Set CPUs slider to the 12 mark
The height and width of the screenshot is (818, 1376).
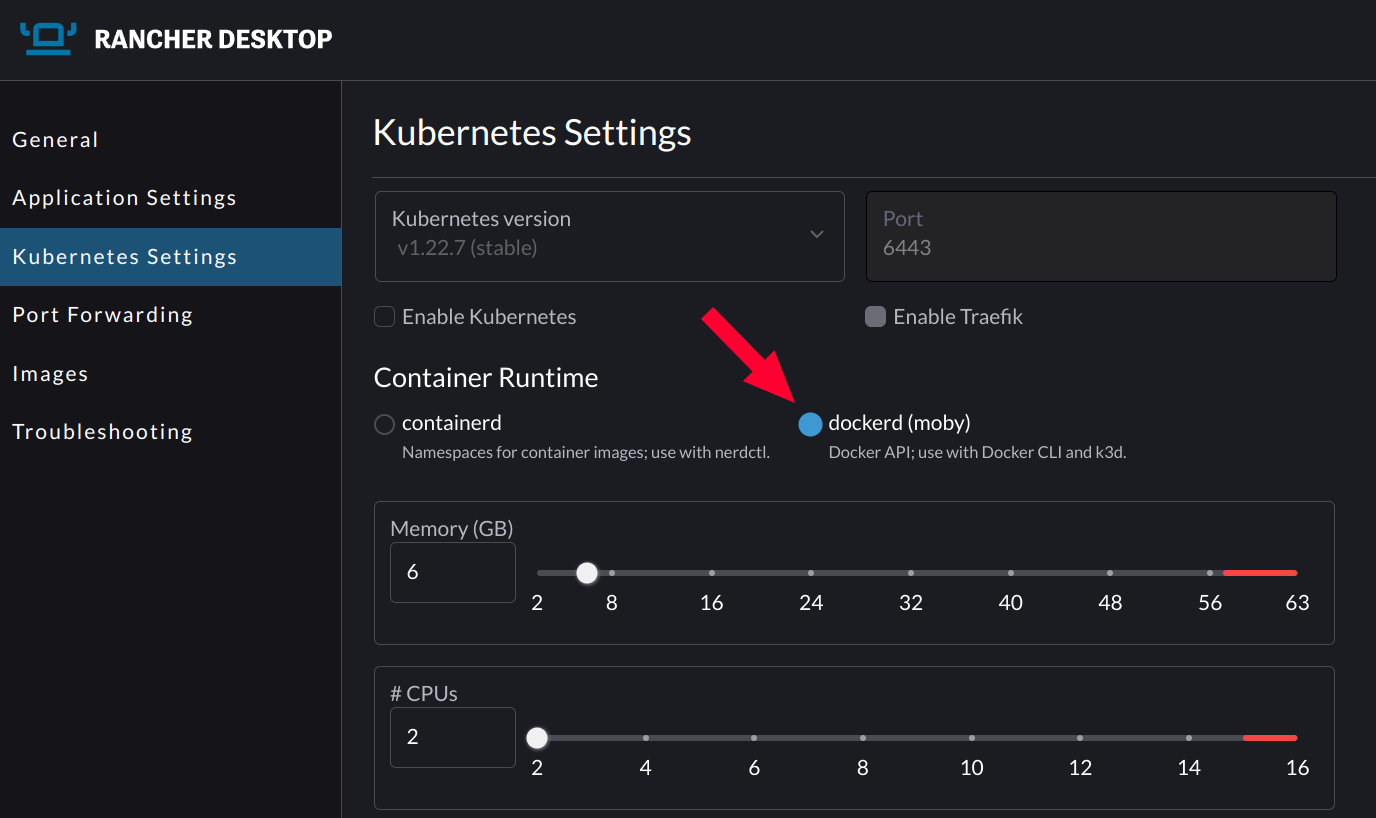1080,738
